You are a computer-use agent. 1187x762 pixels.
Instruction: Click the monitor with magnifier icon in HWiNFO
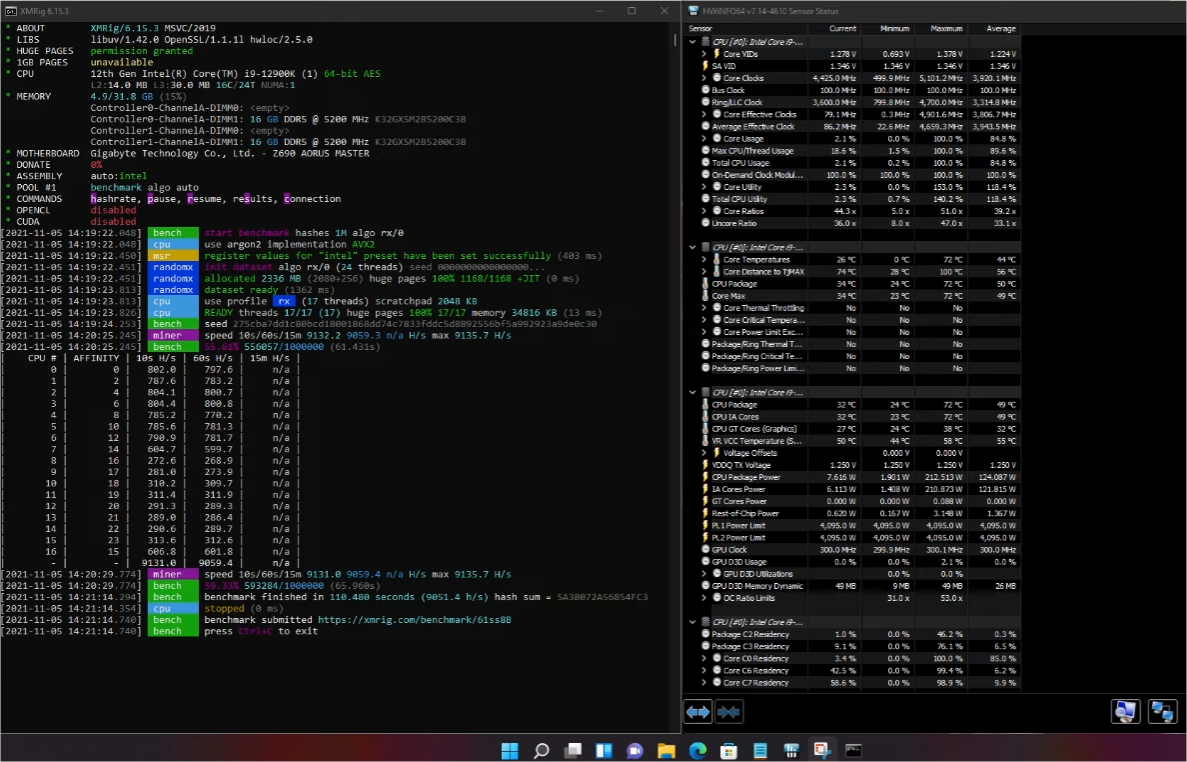pos(1126,712)
